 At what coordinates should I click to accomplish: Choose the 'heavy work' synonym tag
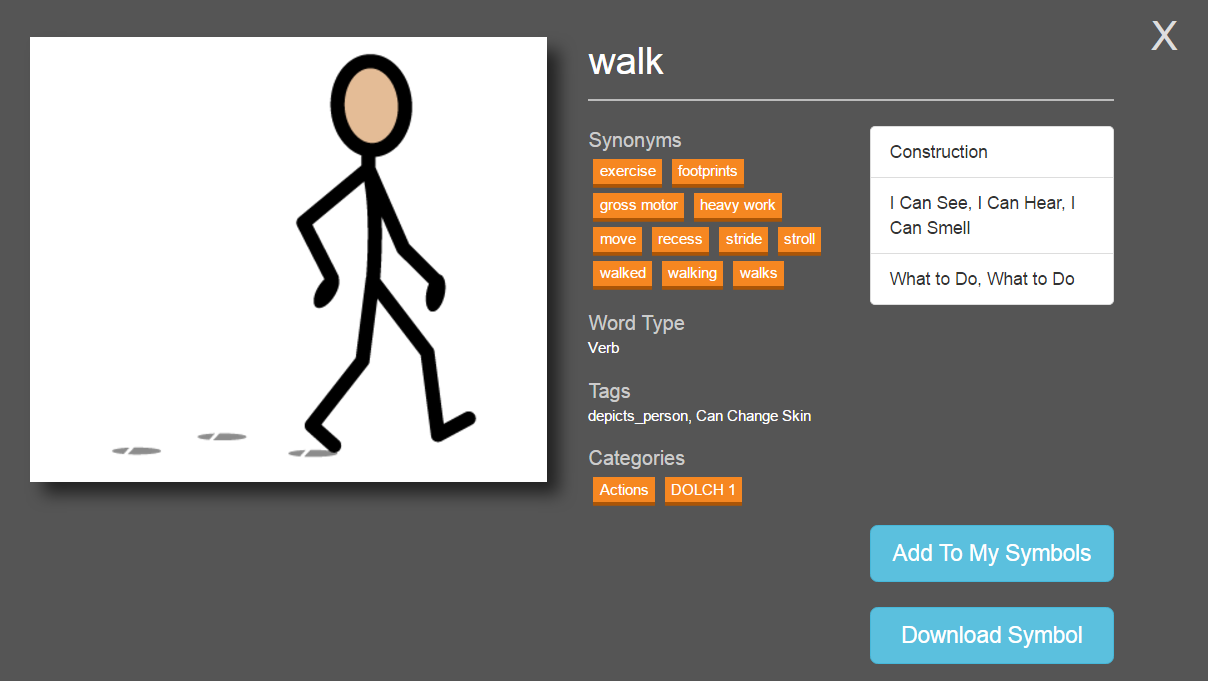point(737,206)
